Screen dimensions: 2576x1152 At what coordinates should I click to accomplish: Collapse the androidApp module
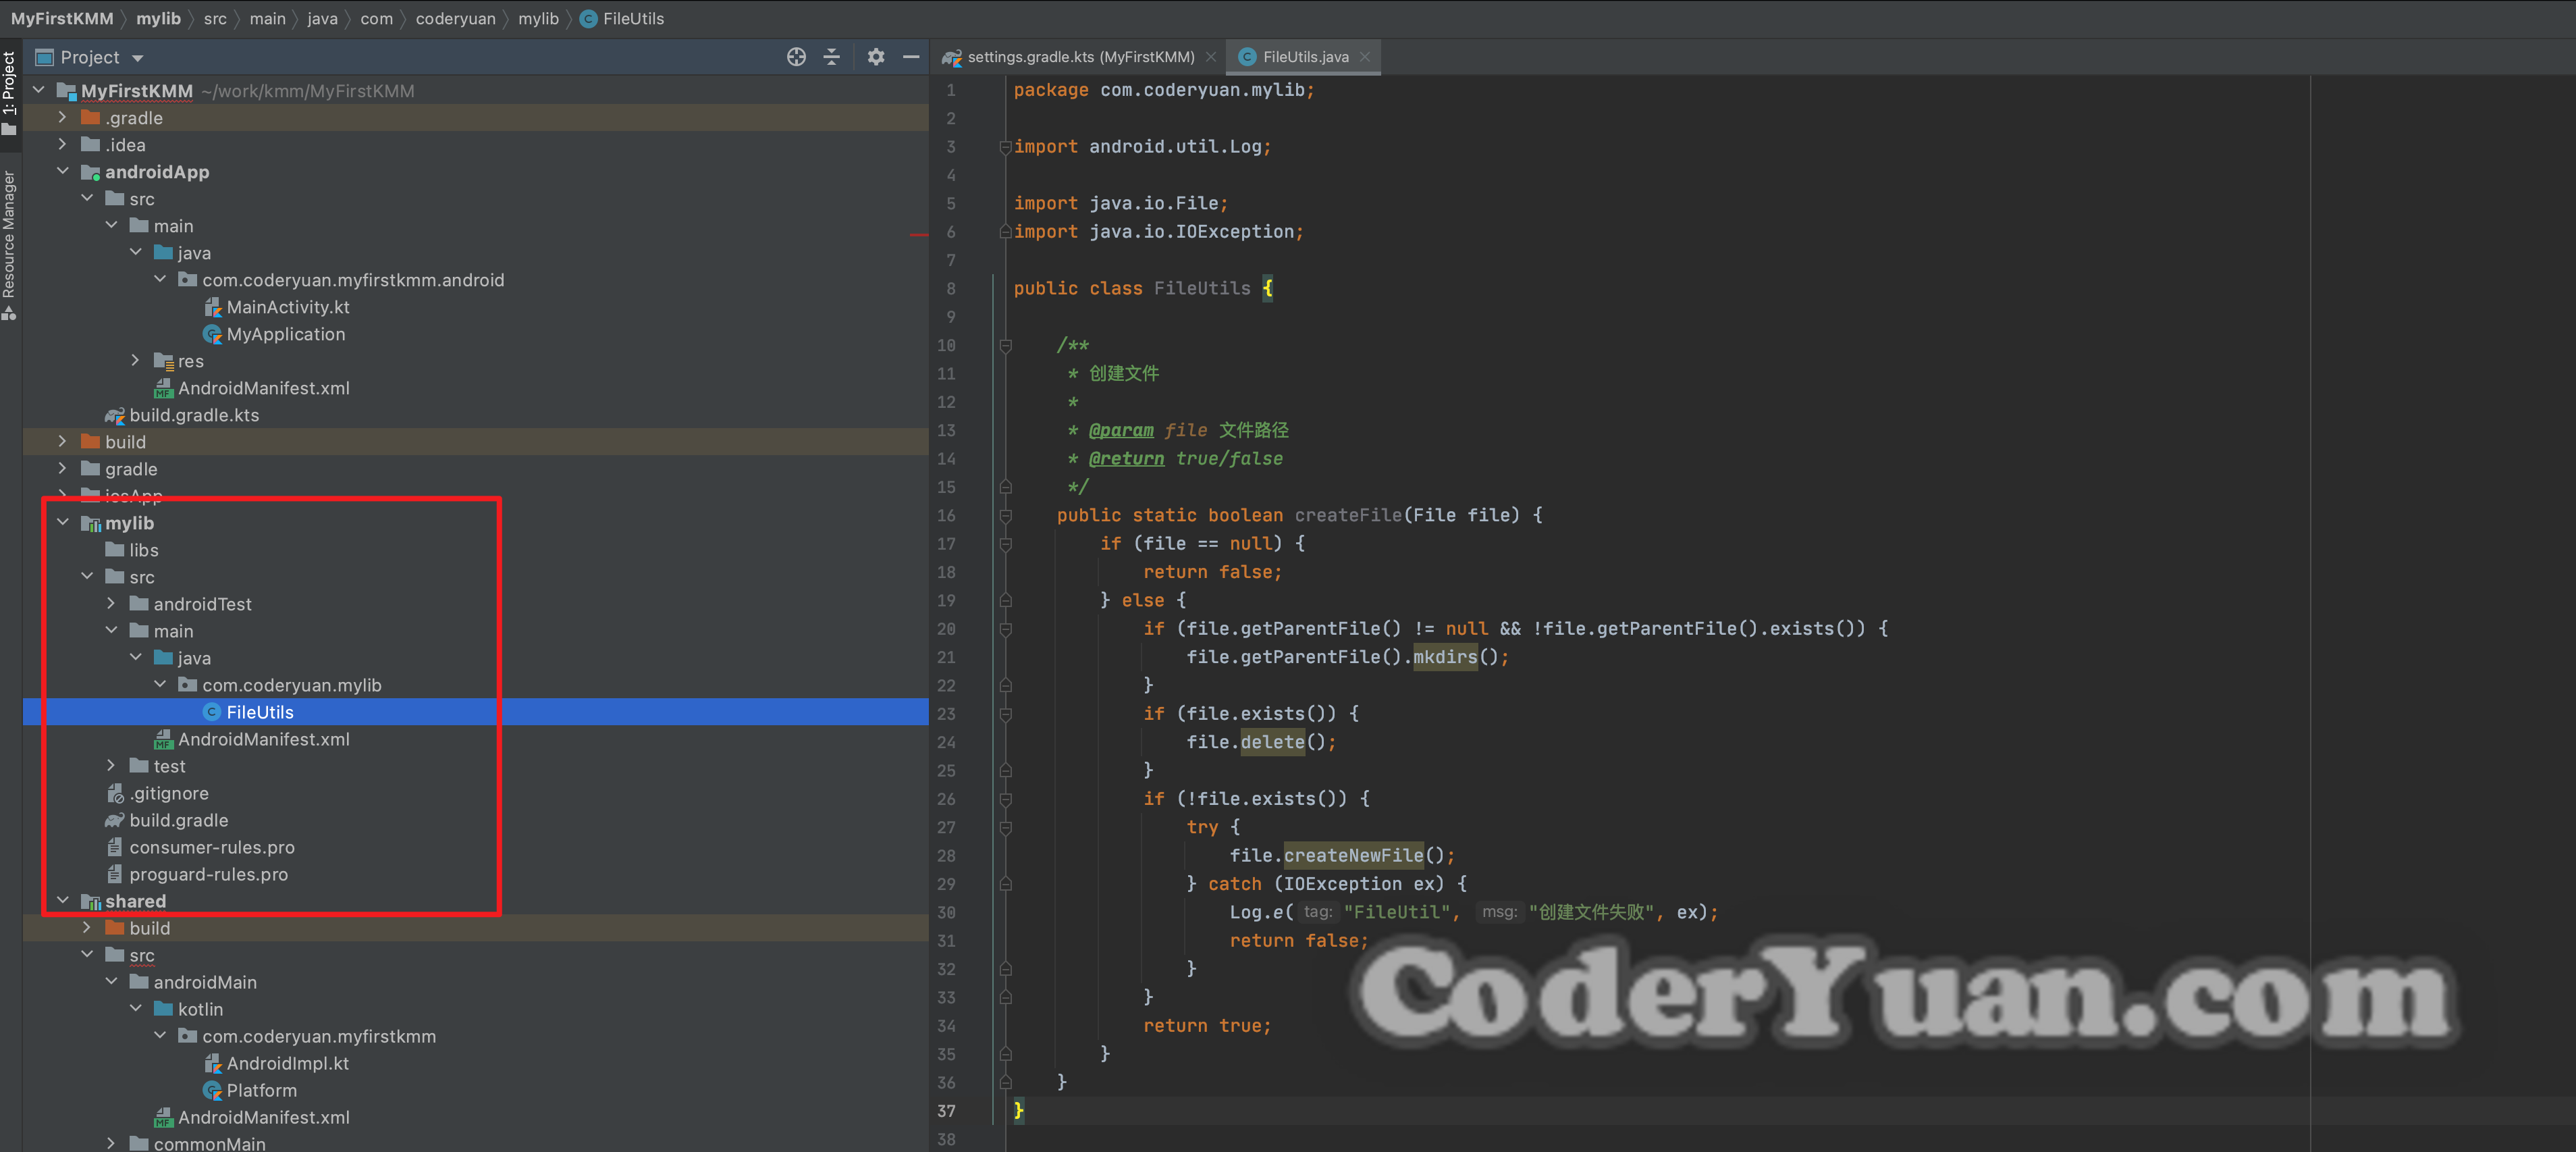[x=62, y=171]
